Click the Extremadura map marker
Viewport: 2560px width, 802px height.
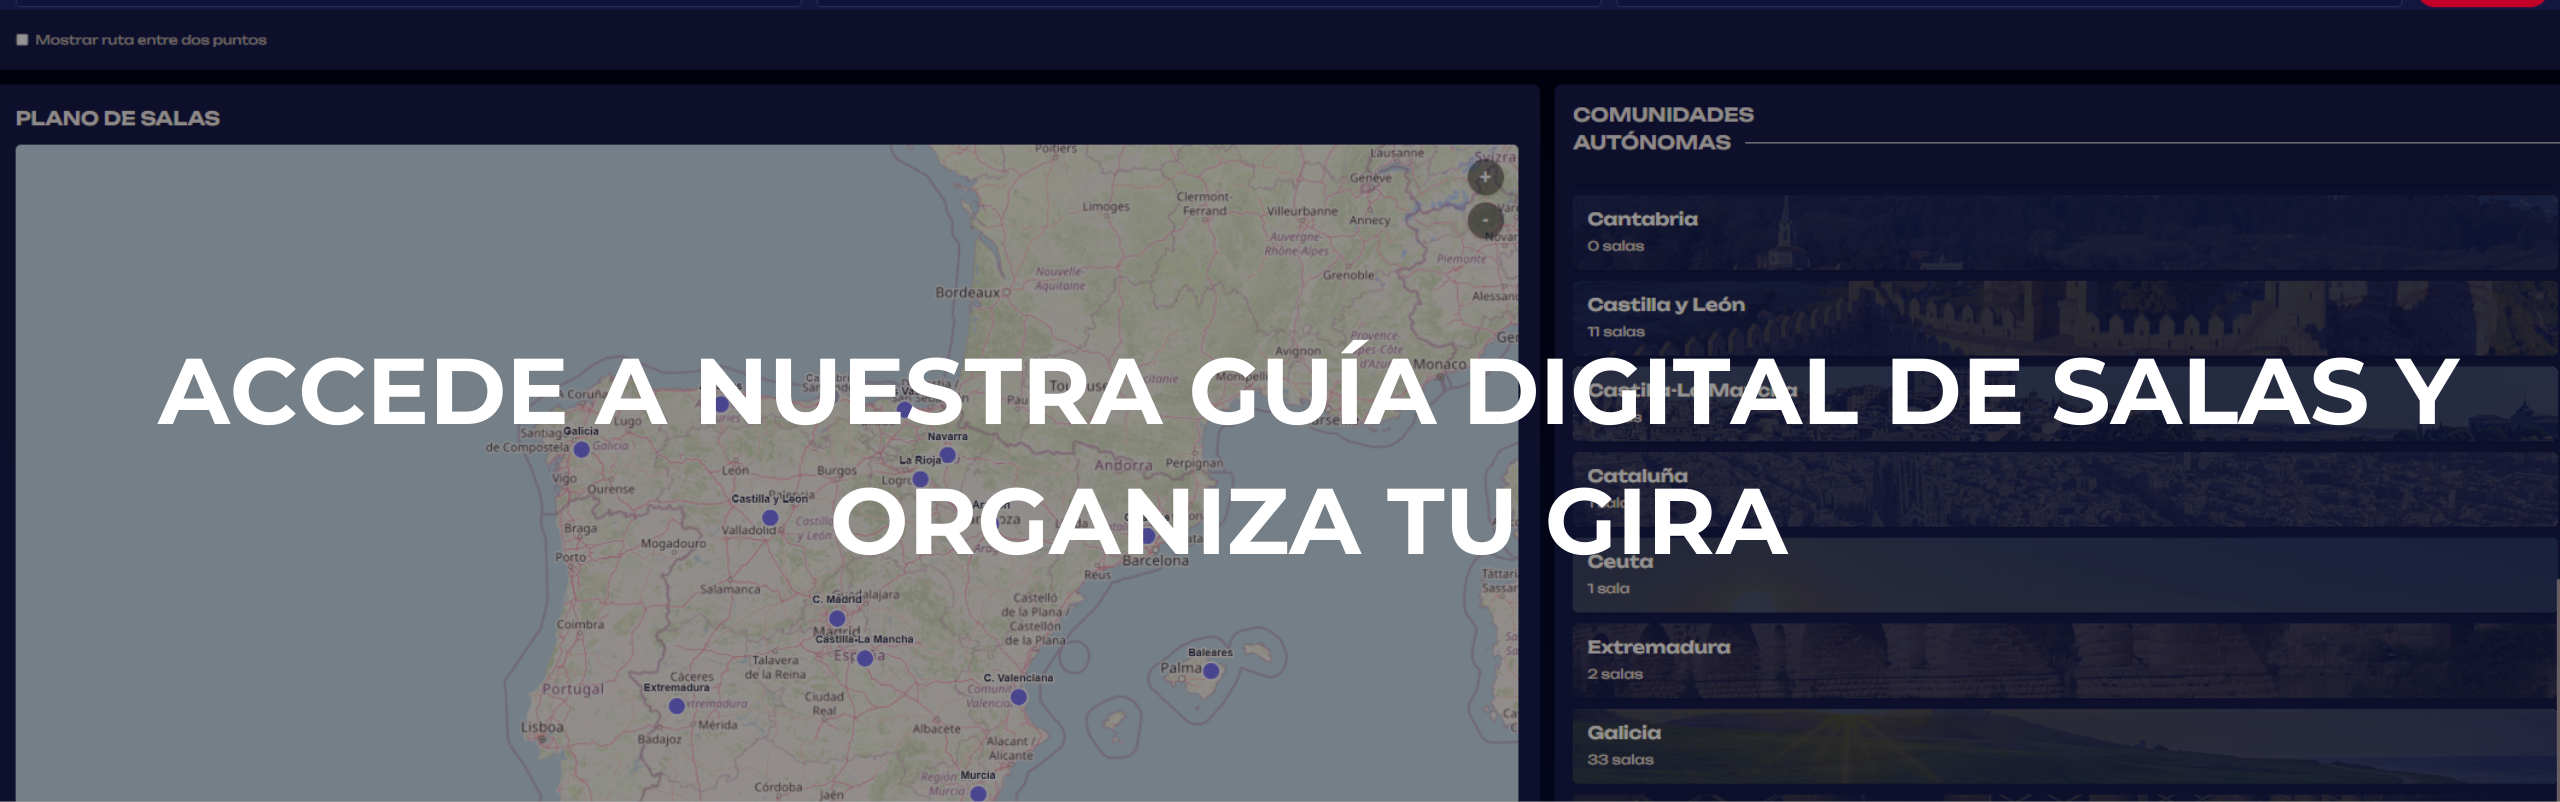click(x=677, y=706)
